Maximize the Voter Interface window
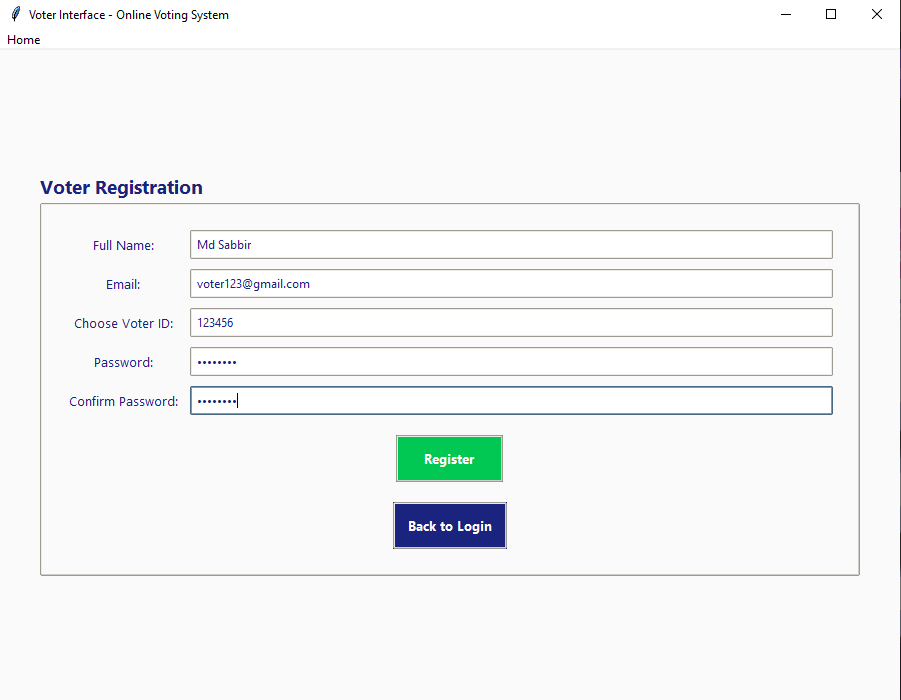This screenshot has width=901, height=700. click(x=831, y=14)
